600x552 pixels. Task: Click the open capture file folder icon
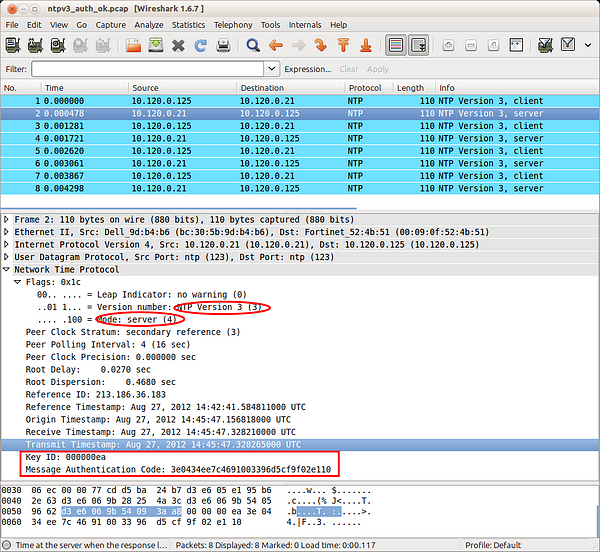click(x=133, y=45)
